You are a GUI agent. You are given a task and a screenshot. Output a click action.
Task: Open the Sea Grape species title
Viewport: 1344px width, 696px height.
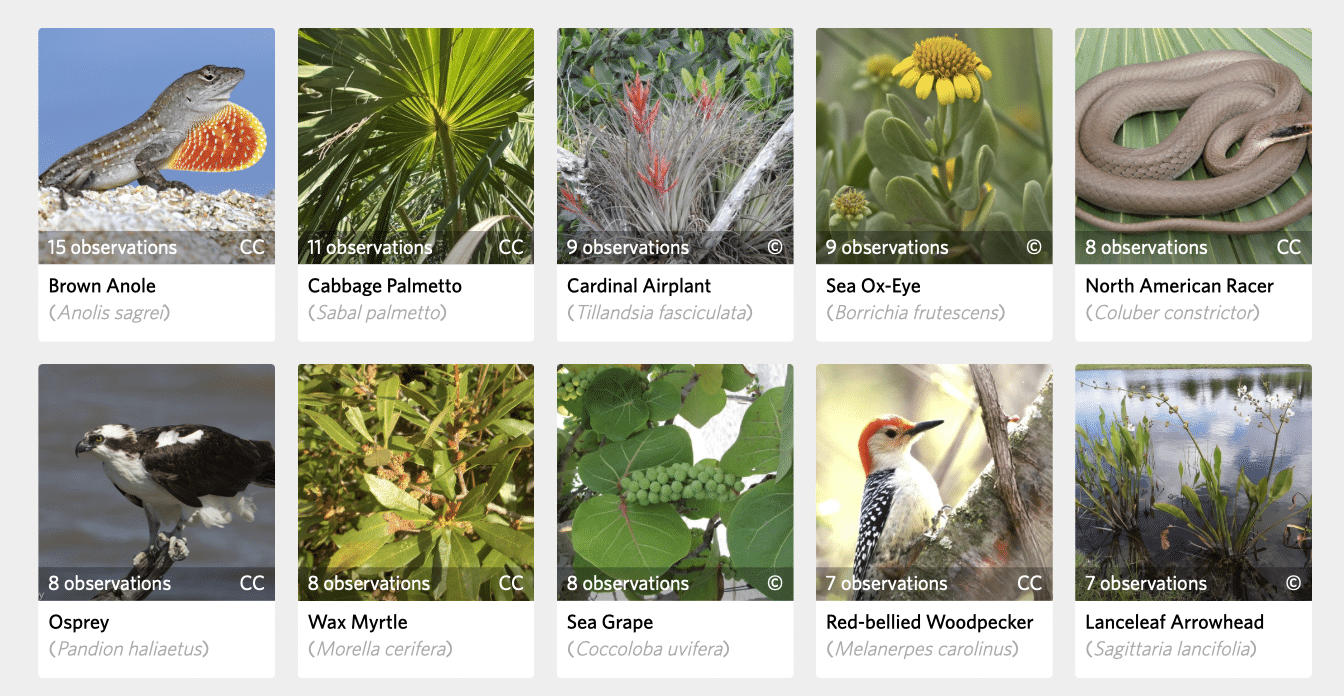610,622
